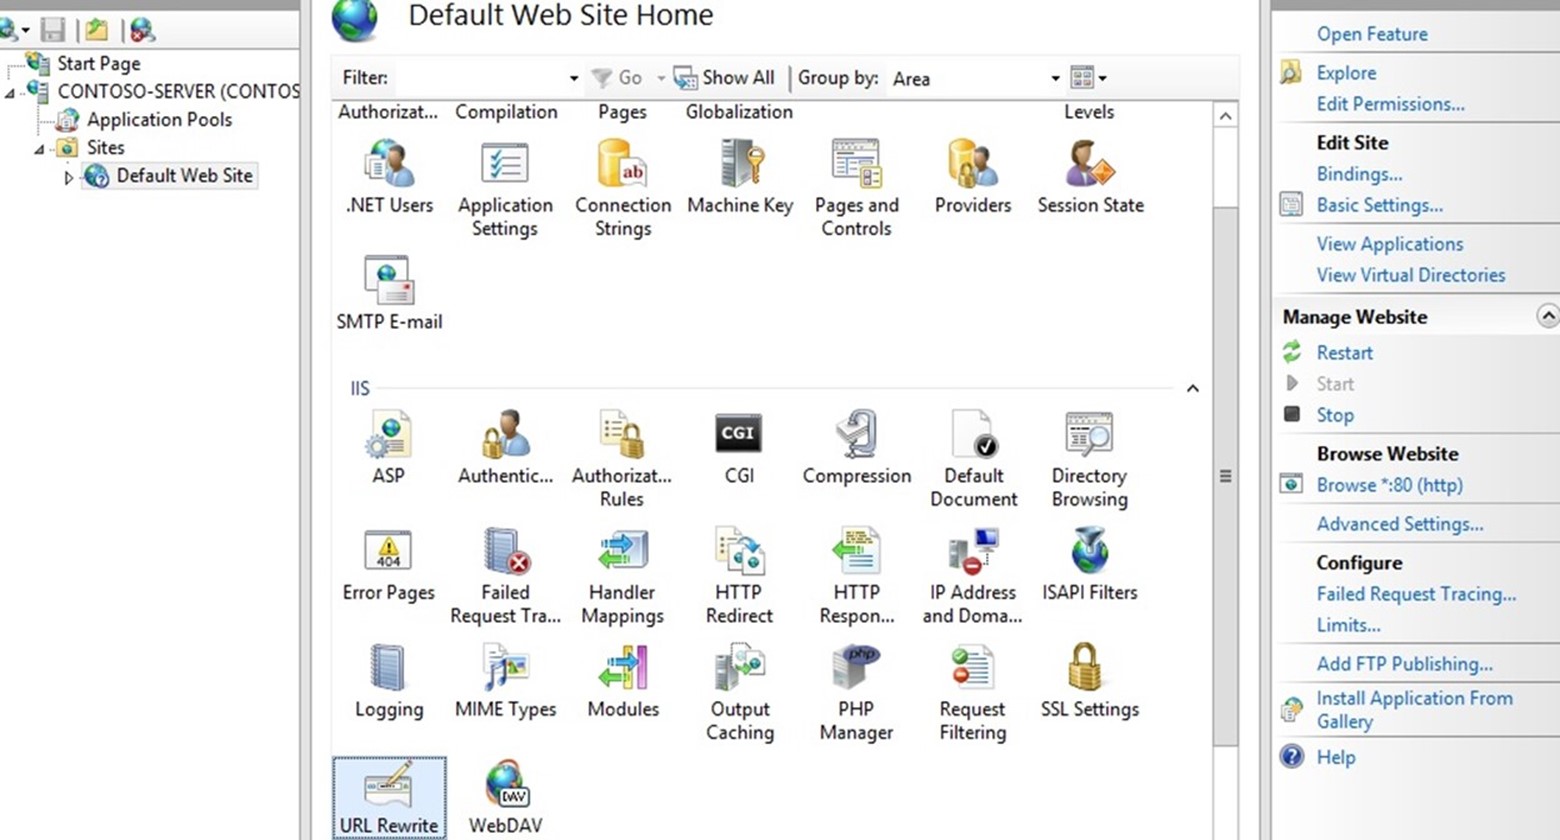Stop the website
This screenshot has height=840, width=1560.
click(x=1335, y=415)
